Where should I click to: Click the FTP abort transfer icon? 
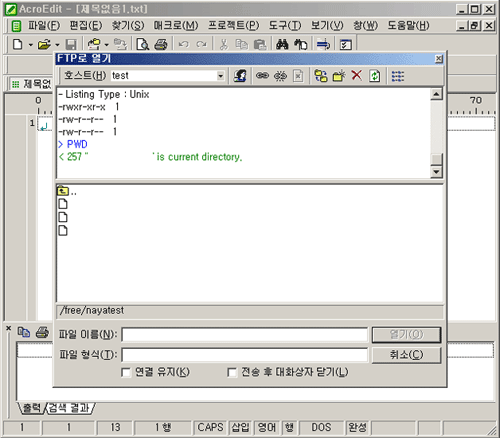(298, 76)
